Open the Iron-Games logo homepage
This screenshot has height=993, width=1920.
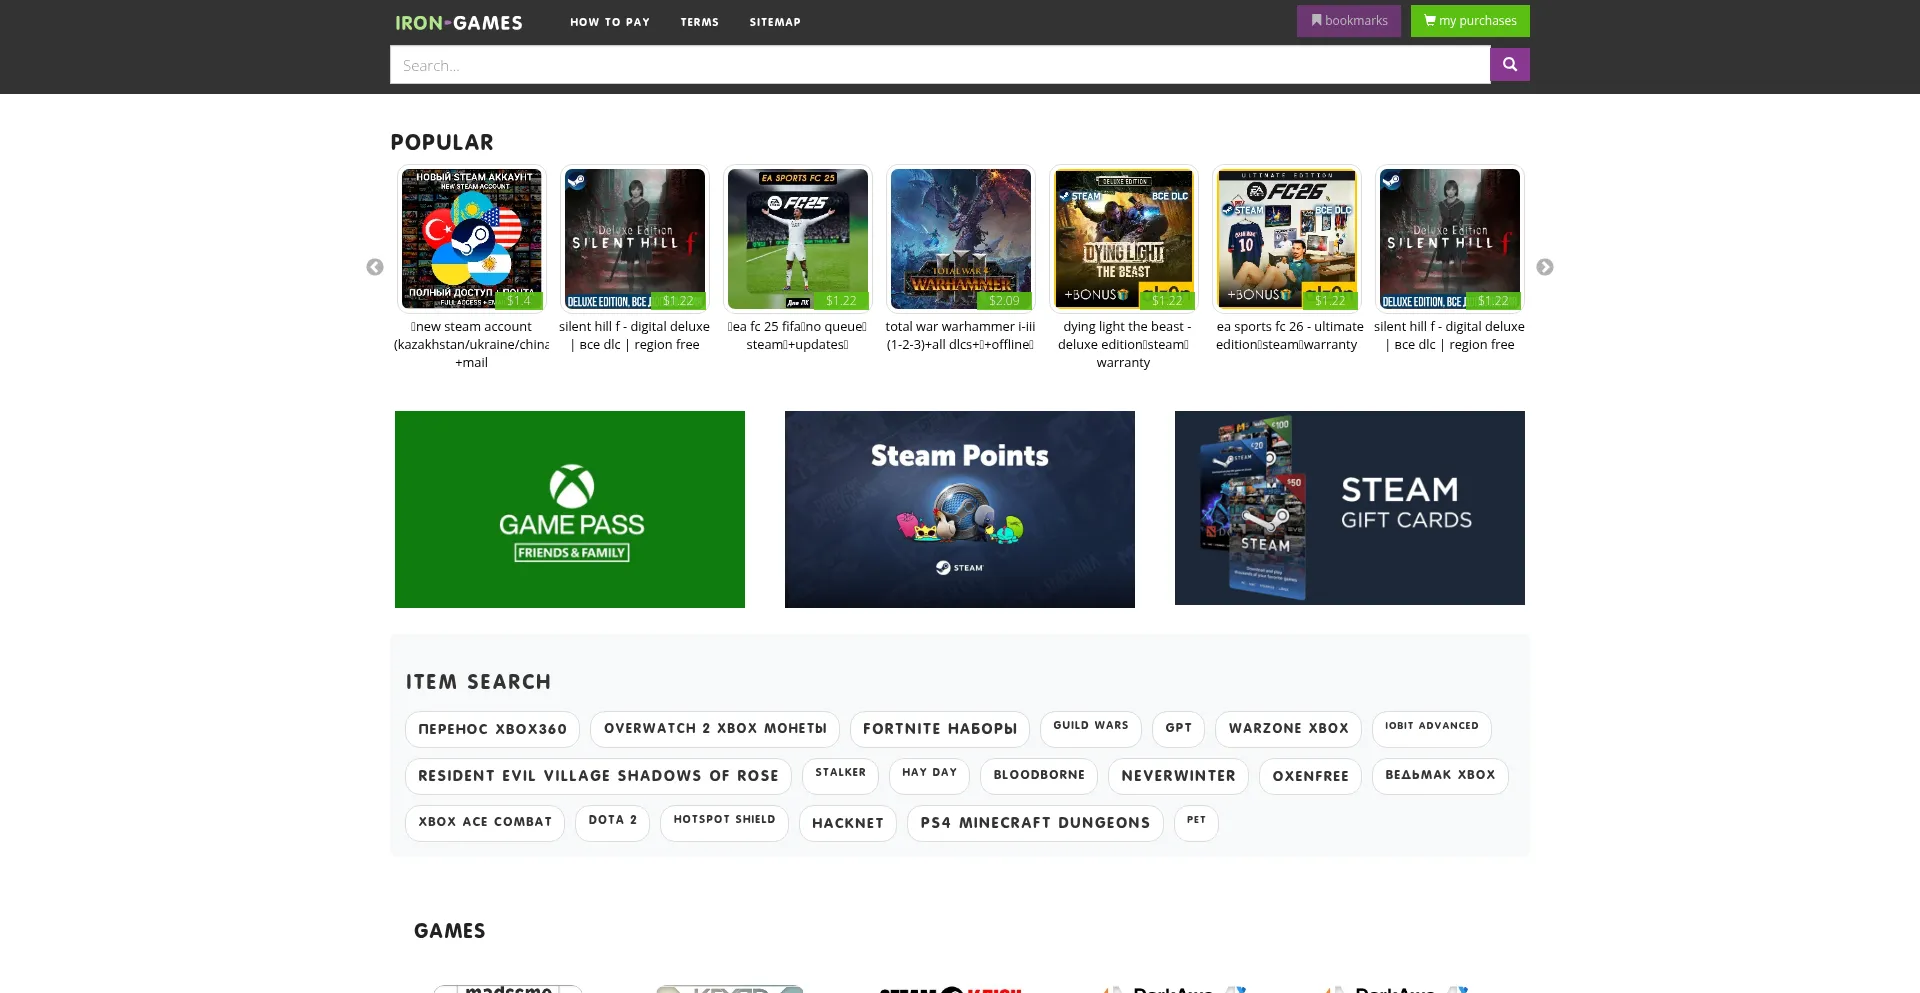coord(459,22)
